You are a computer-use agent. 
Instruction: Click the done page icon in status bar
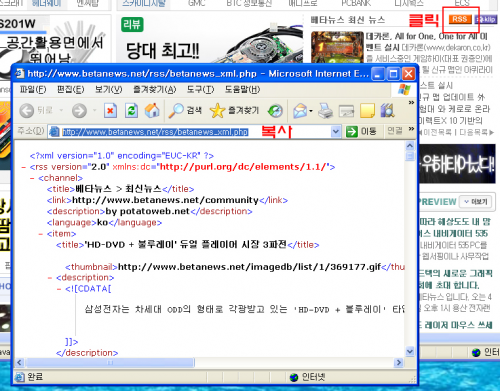click(x=20, y=377)
